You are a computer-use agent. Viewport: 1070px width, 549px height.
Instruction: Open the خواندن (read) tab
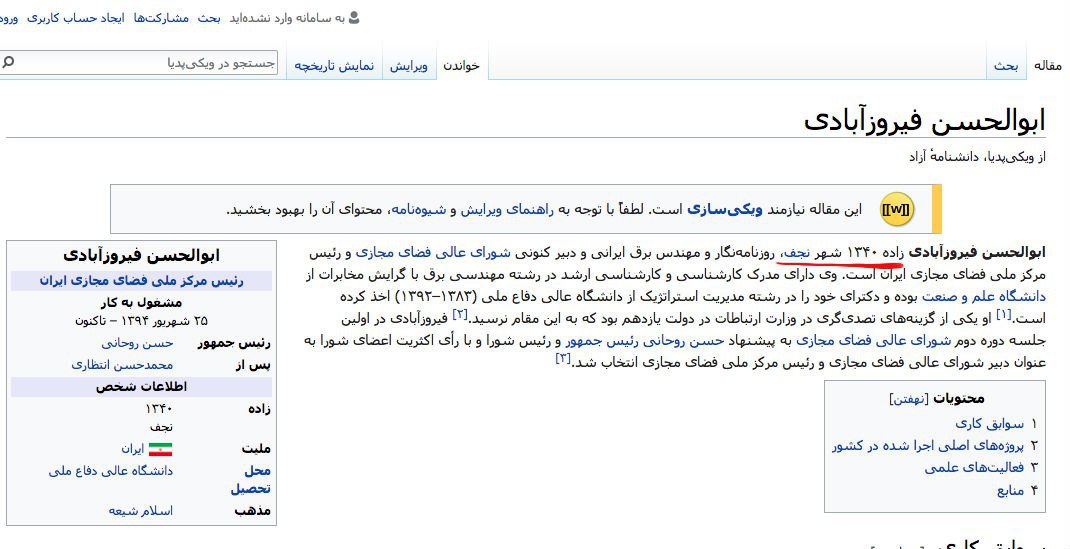click(461, 66)
